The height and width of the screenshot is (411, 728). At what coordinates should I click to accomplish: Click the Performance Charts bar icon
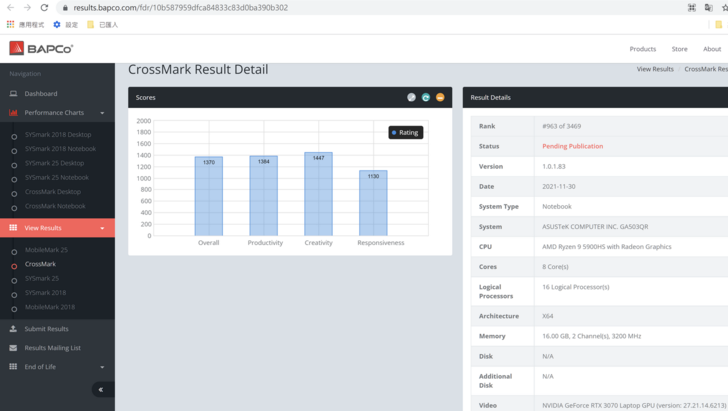(13, 112)
